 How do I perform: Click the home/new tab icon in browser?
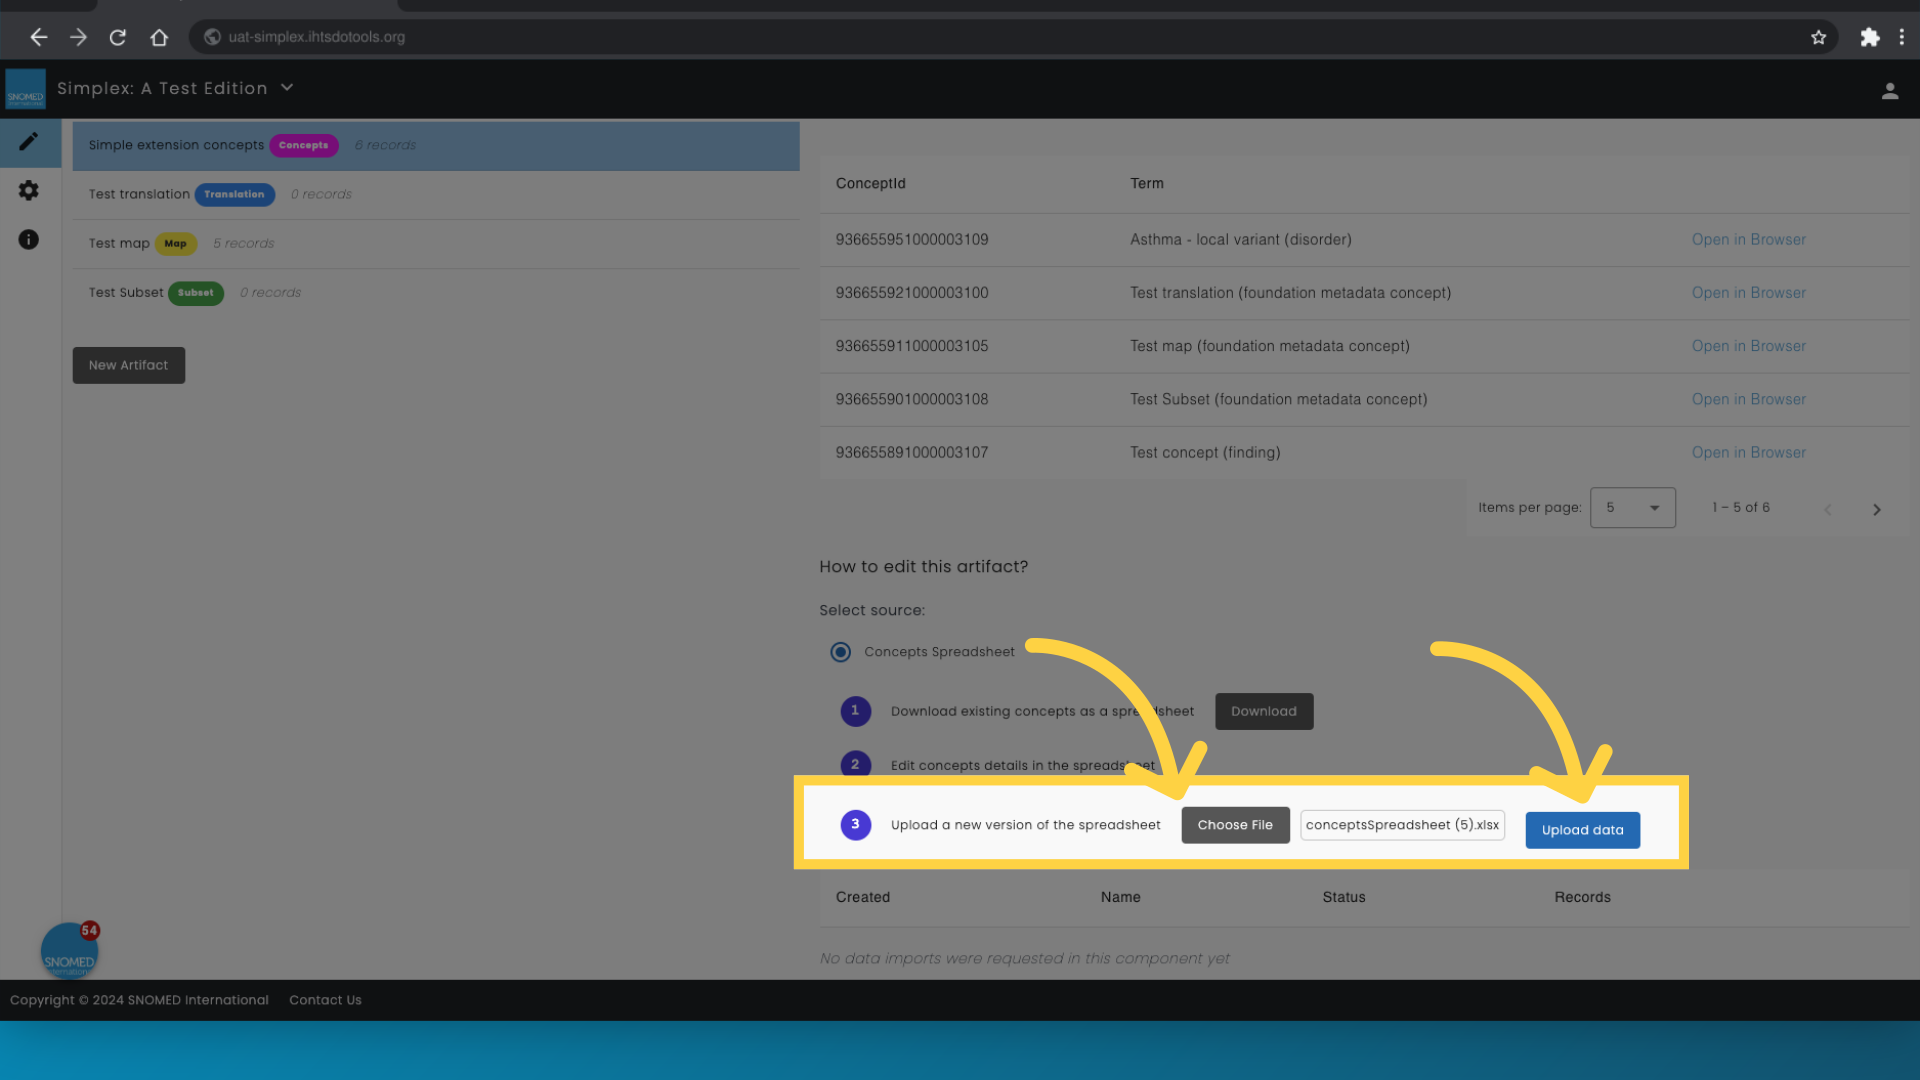click(x=158, y=36)
